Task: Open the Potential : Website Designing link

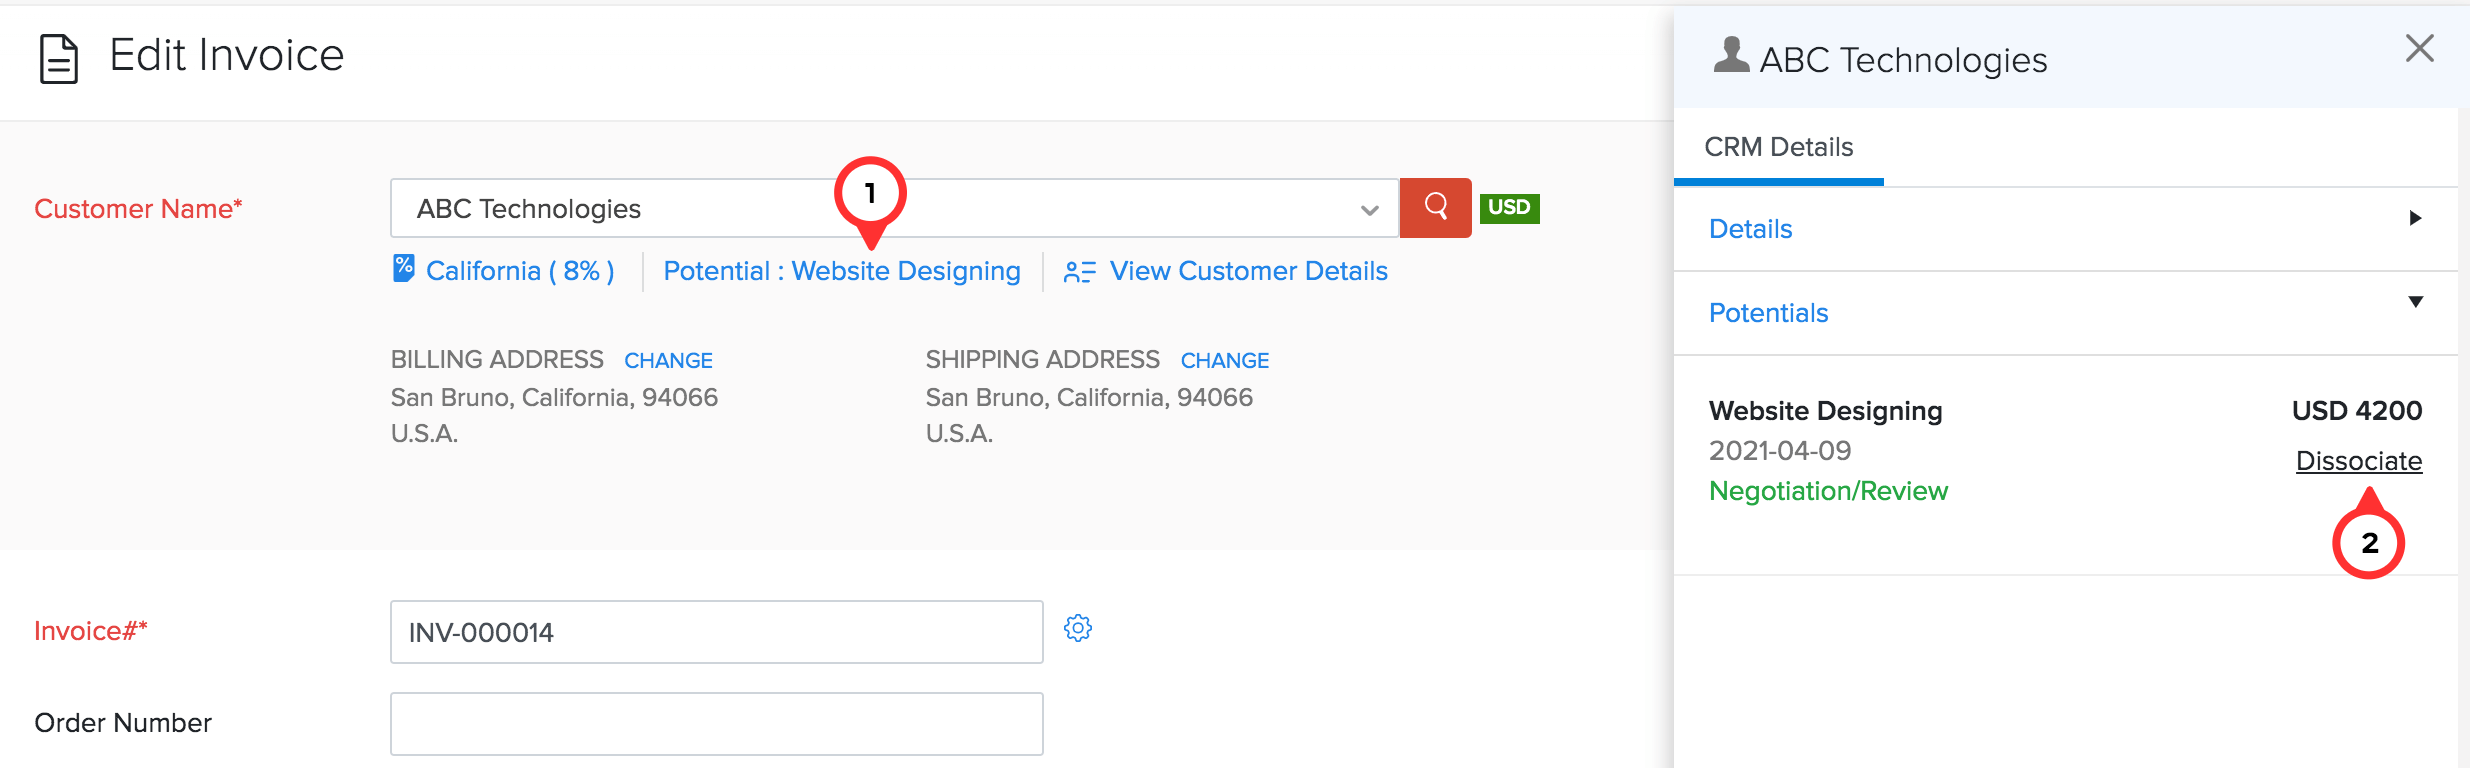Action: click(x=841, y=271)
